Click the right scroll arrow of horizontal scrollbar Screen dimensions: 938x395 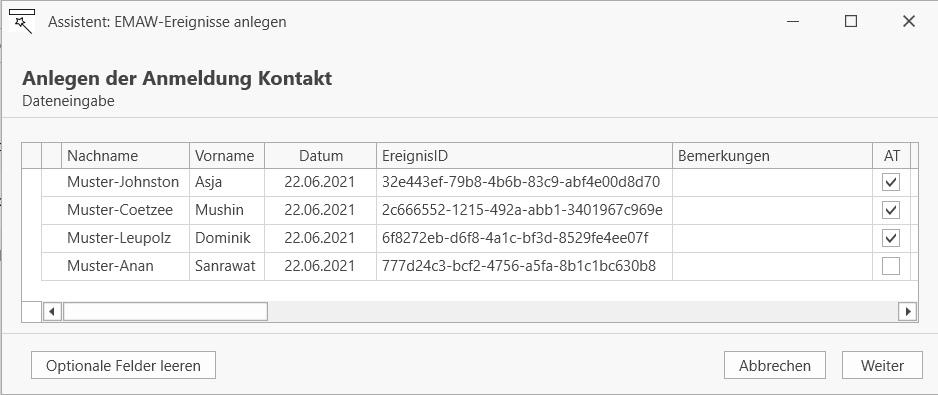pos(908,311)
